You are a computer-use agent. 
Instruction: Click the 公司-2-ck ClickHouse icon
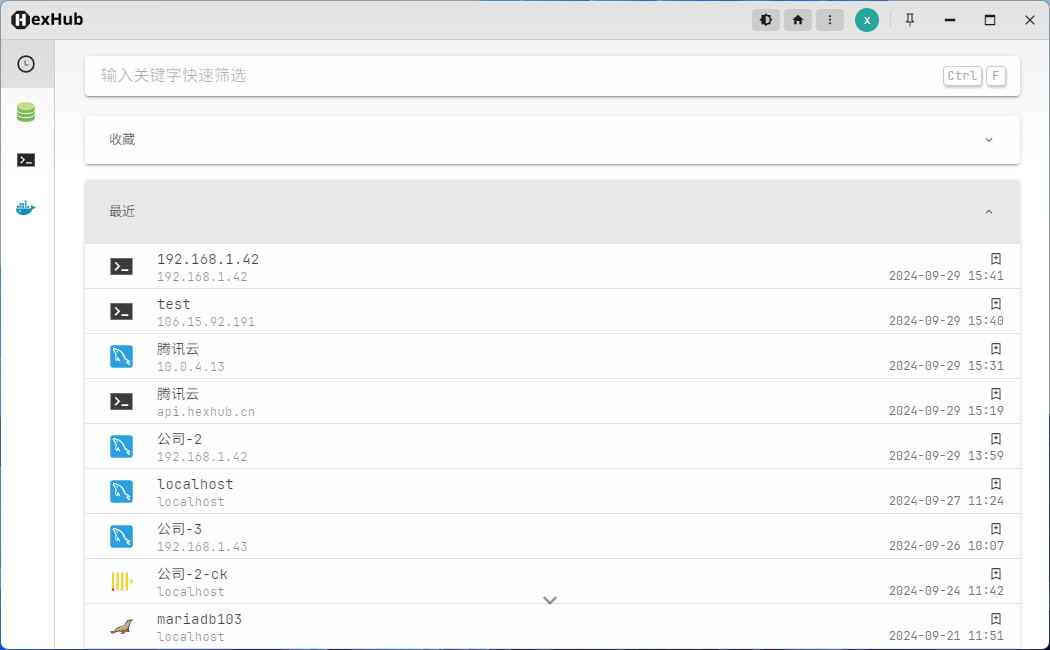pos(121,581)
